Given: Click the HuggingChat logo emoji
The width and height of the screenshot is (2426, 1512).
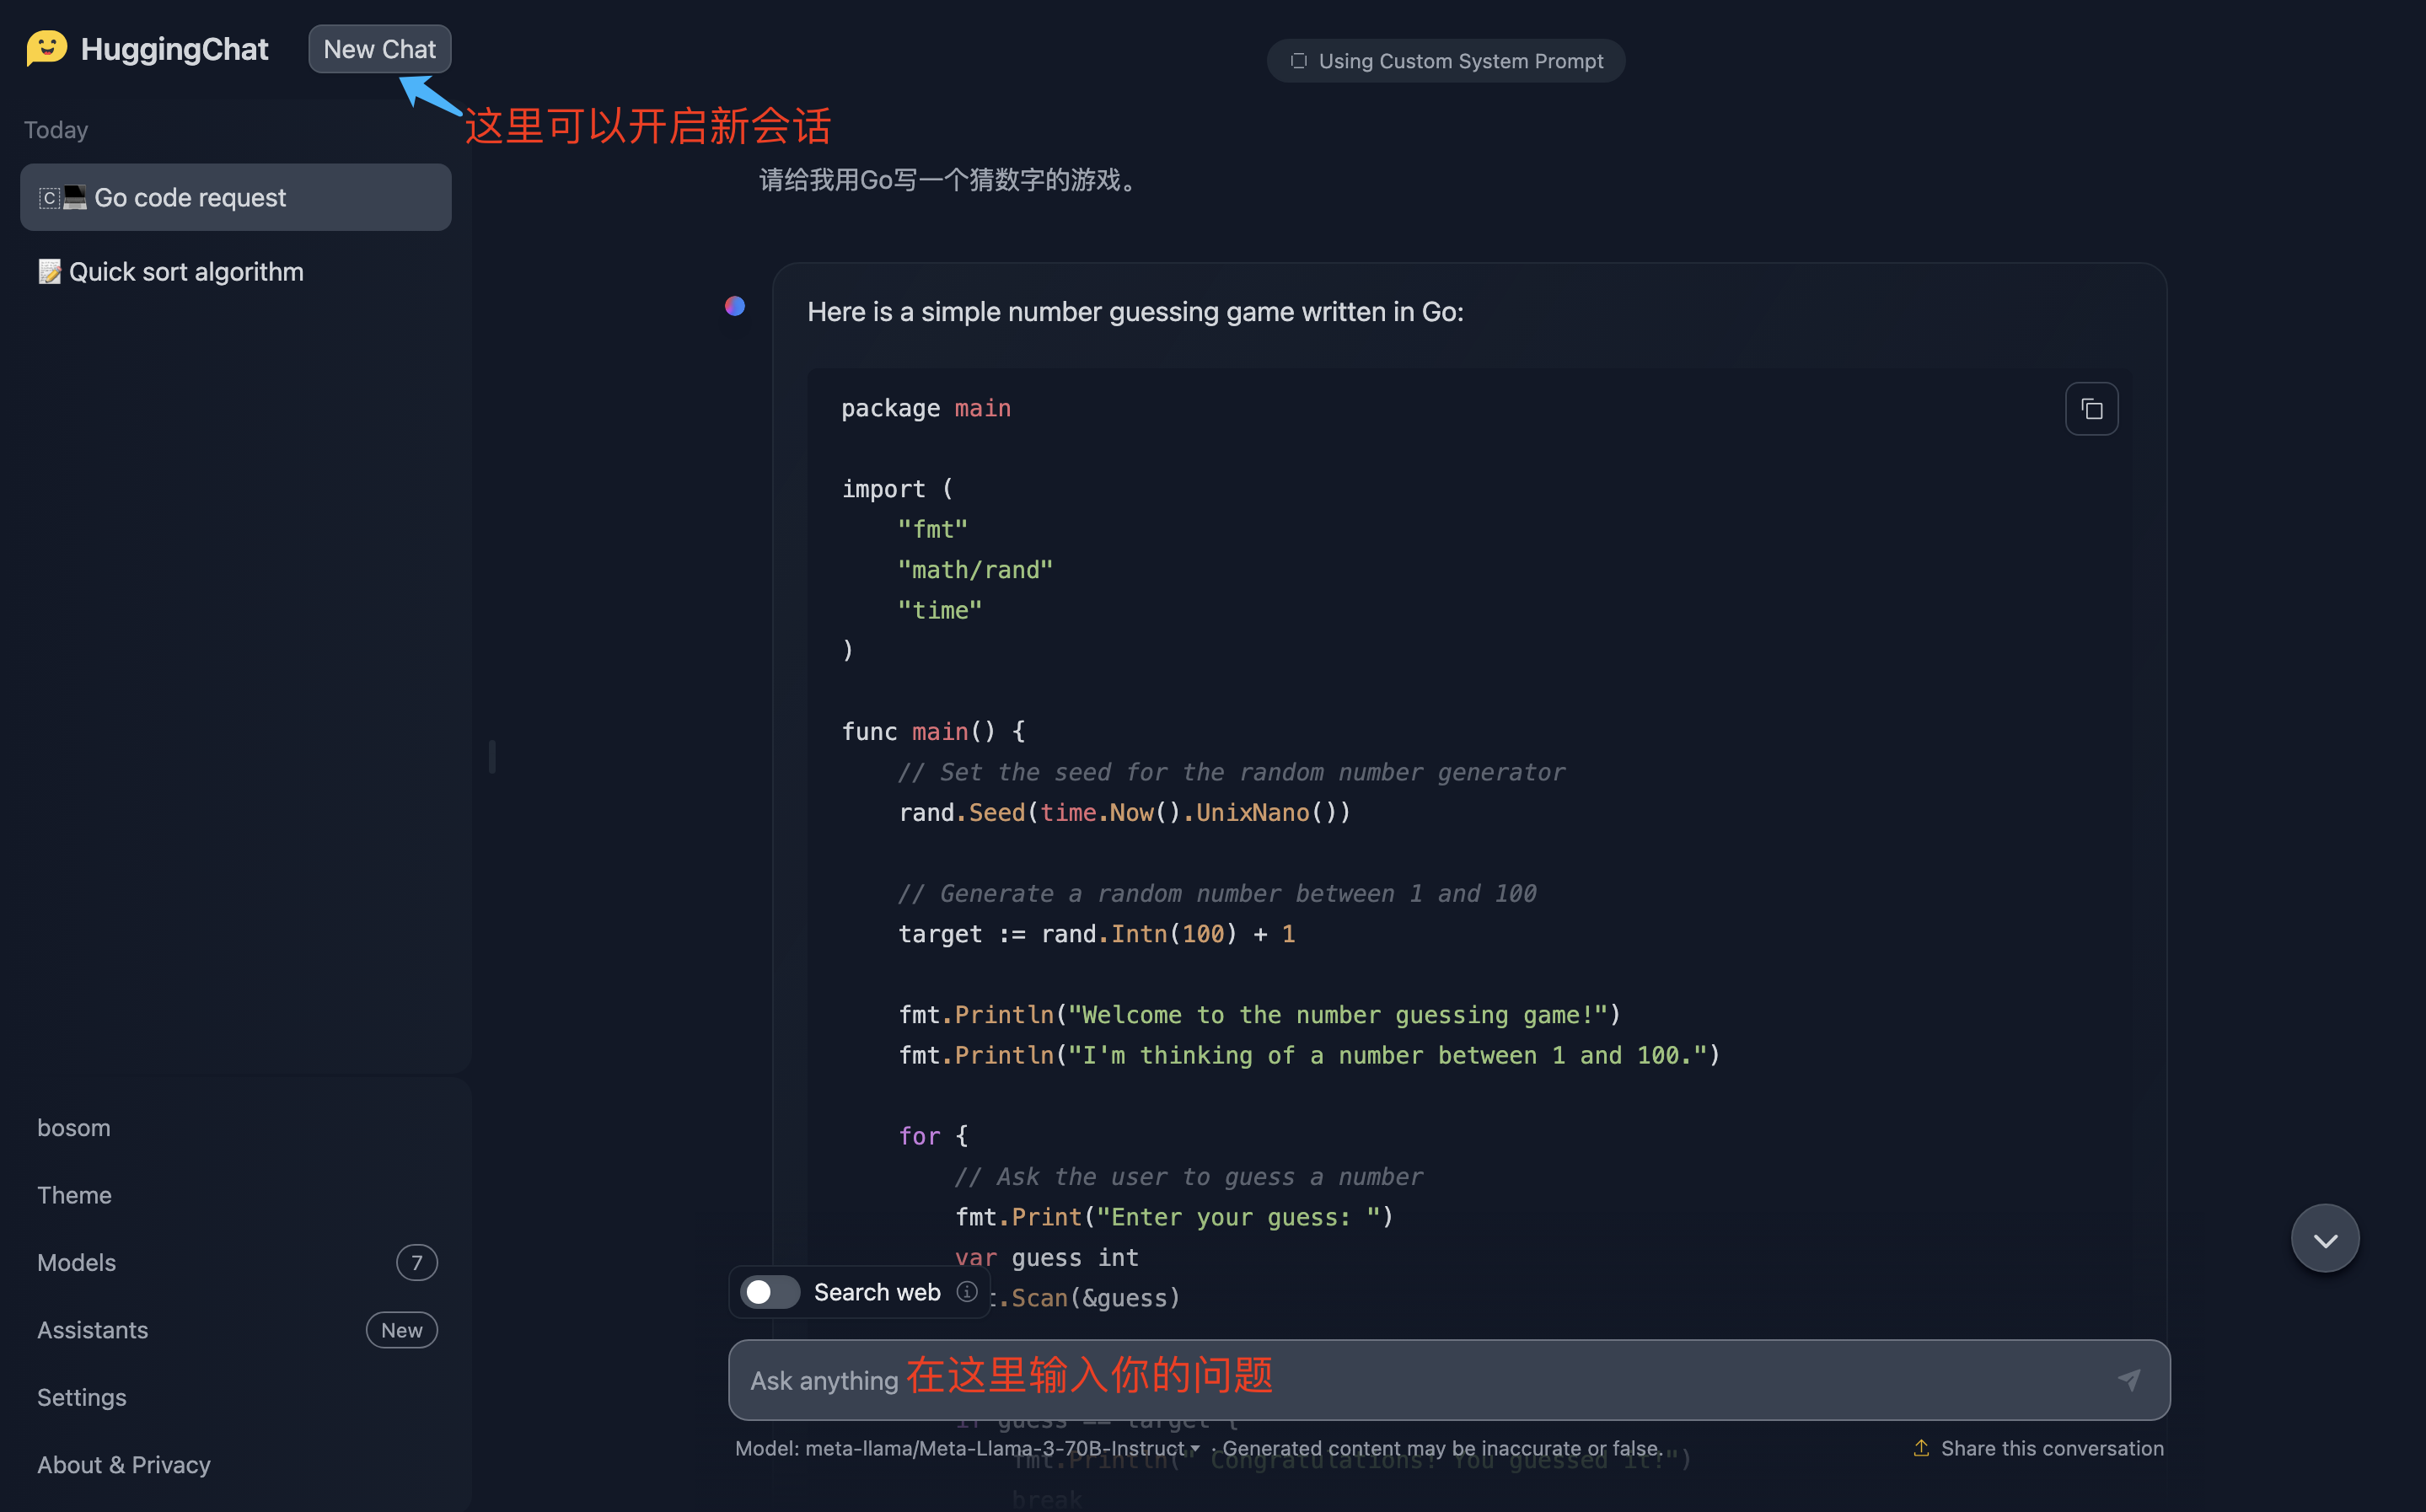Looking at the screenshot, I should coord(46,48).
